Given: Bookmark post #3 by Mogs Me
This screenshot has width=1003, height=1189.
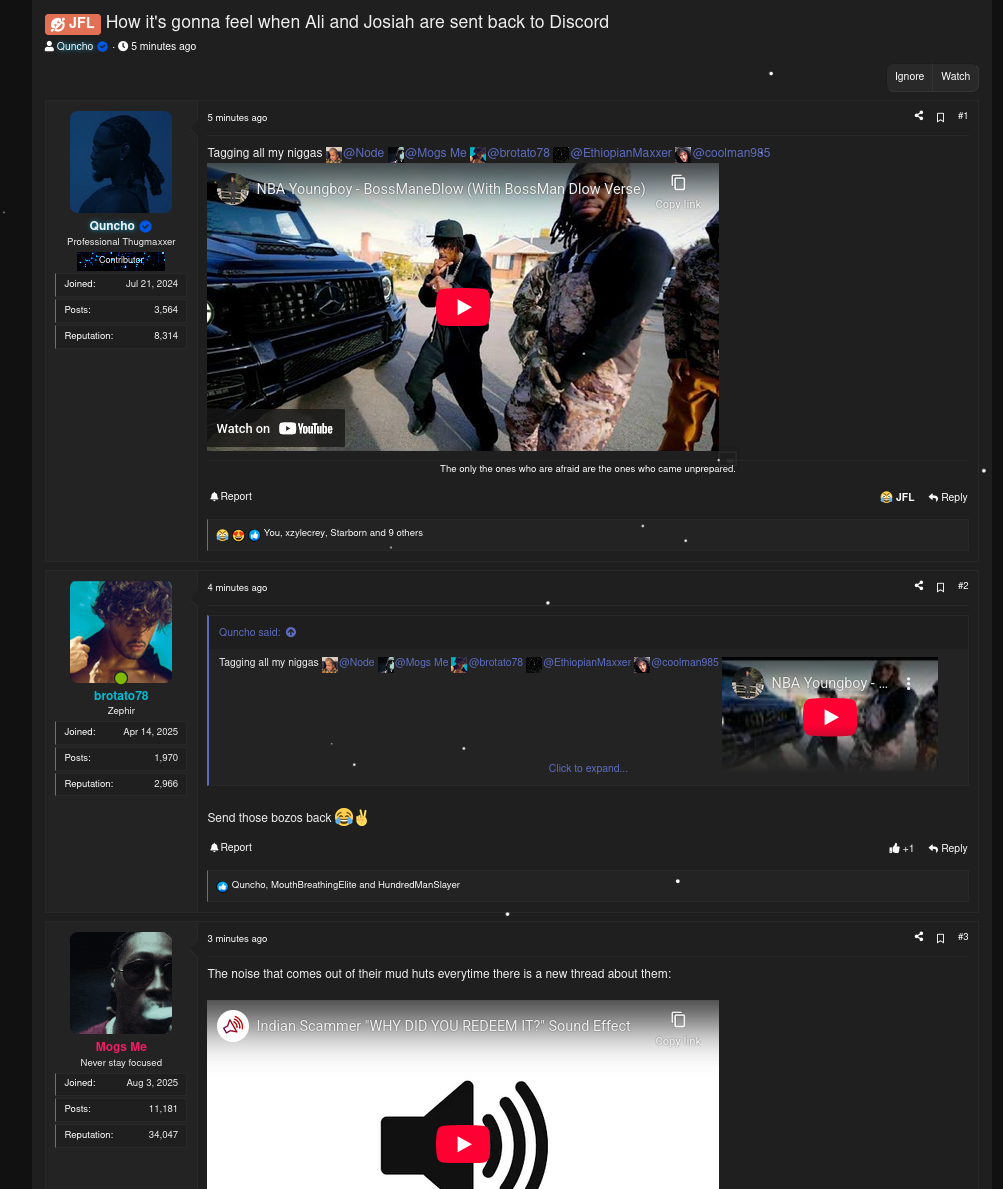Looking at the screenshot, I should 940,938.
